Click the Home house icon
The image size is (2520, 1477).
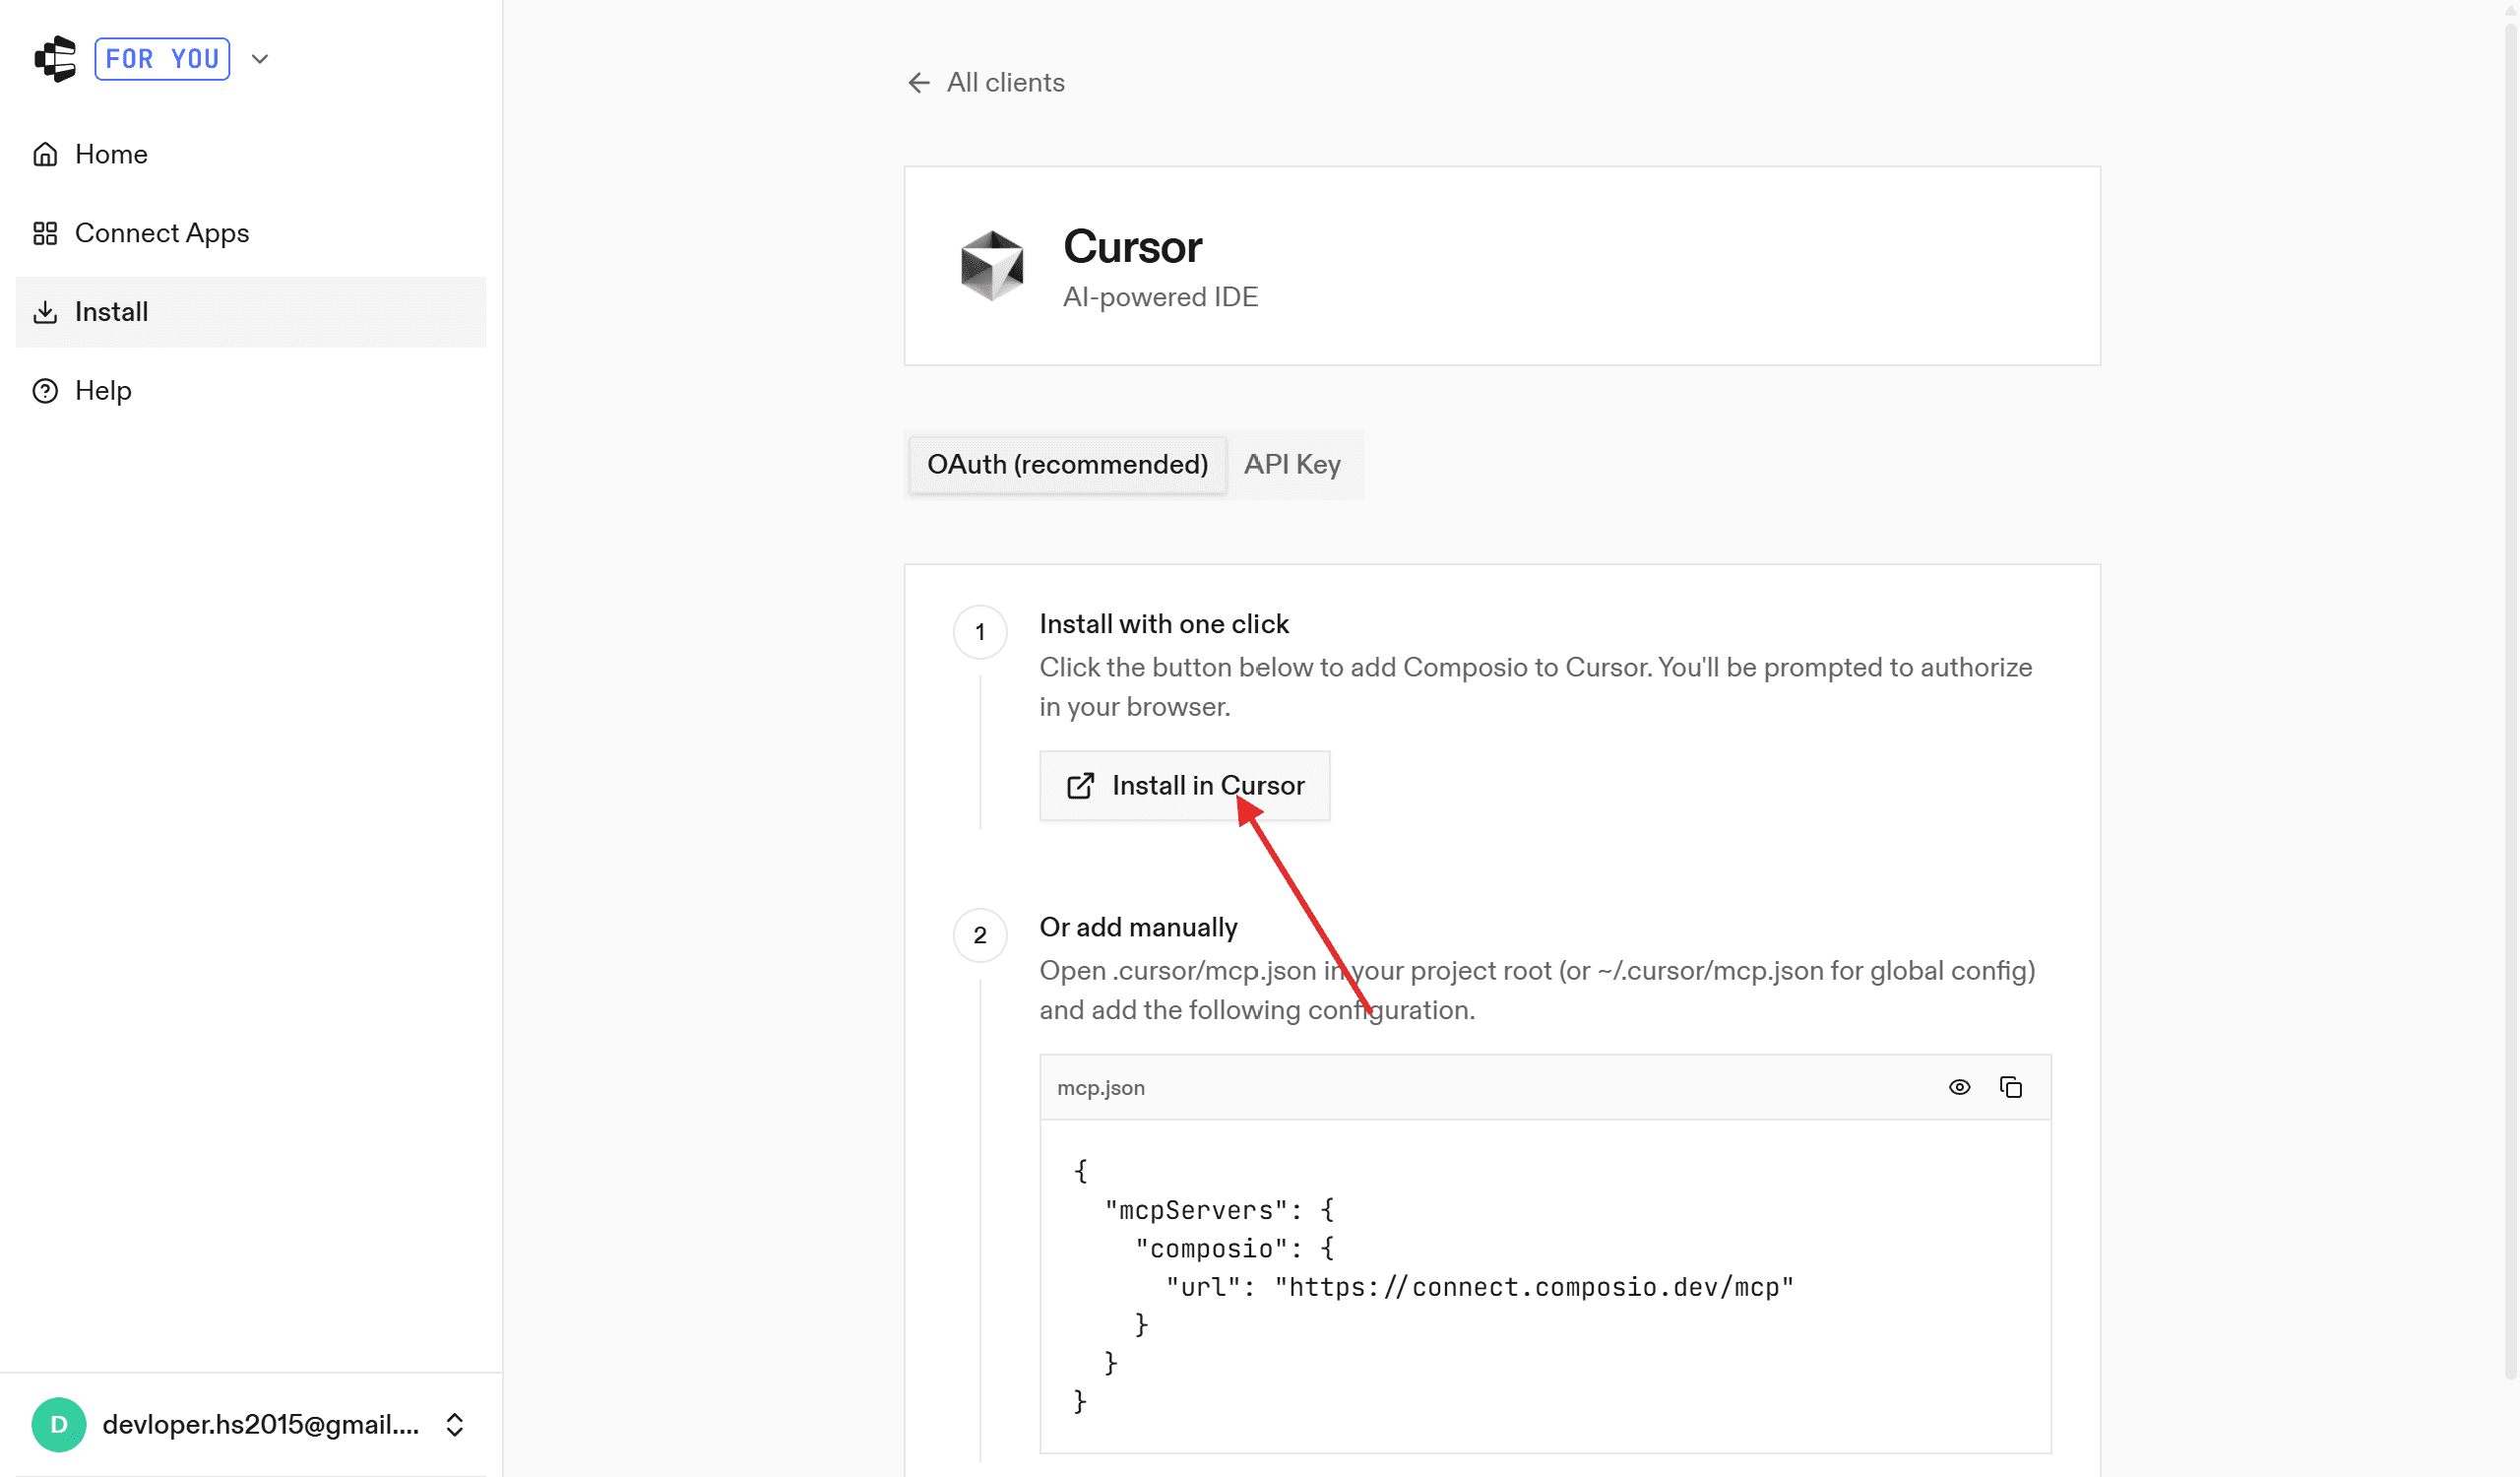[x=45, y=154]
